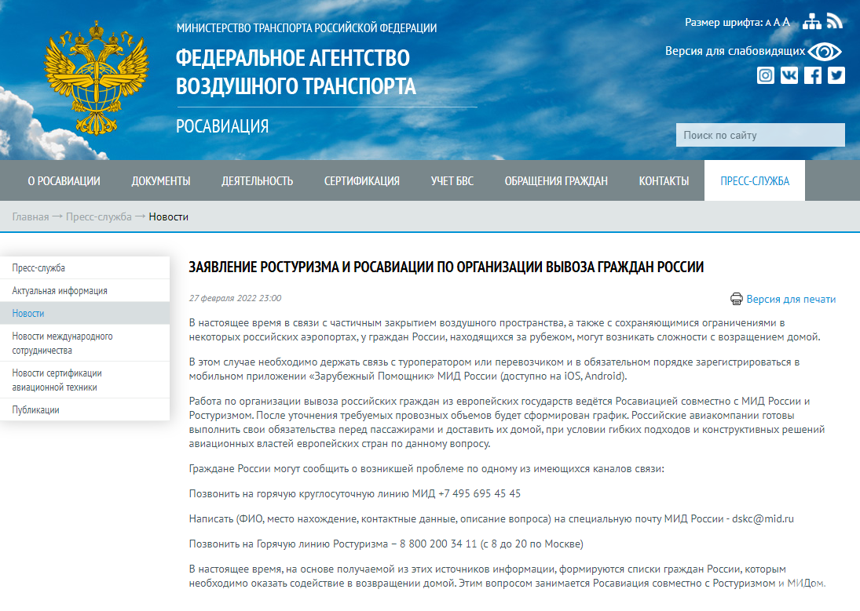Select the medium font size A
Viewport: 860px width, 611px height.
[777, 22]
